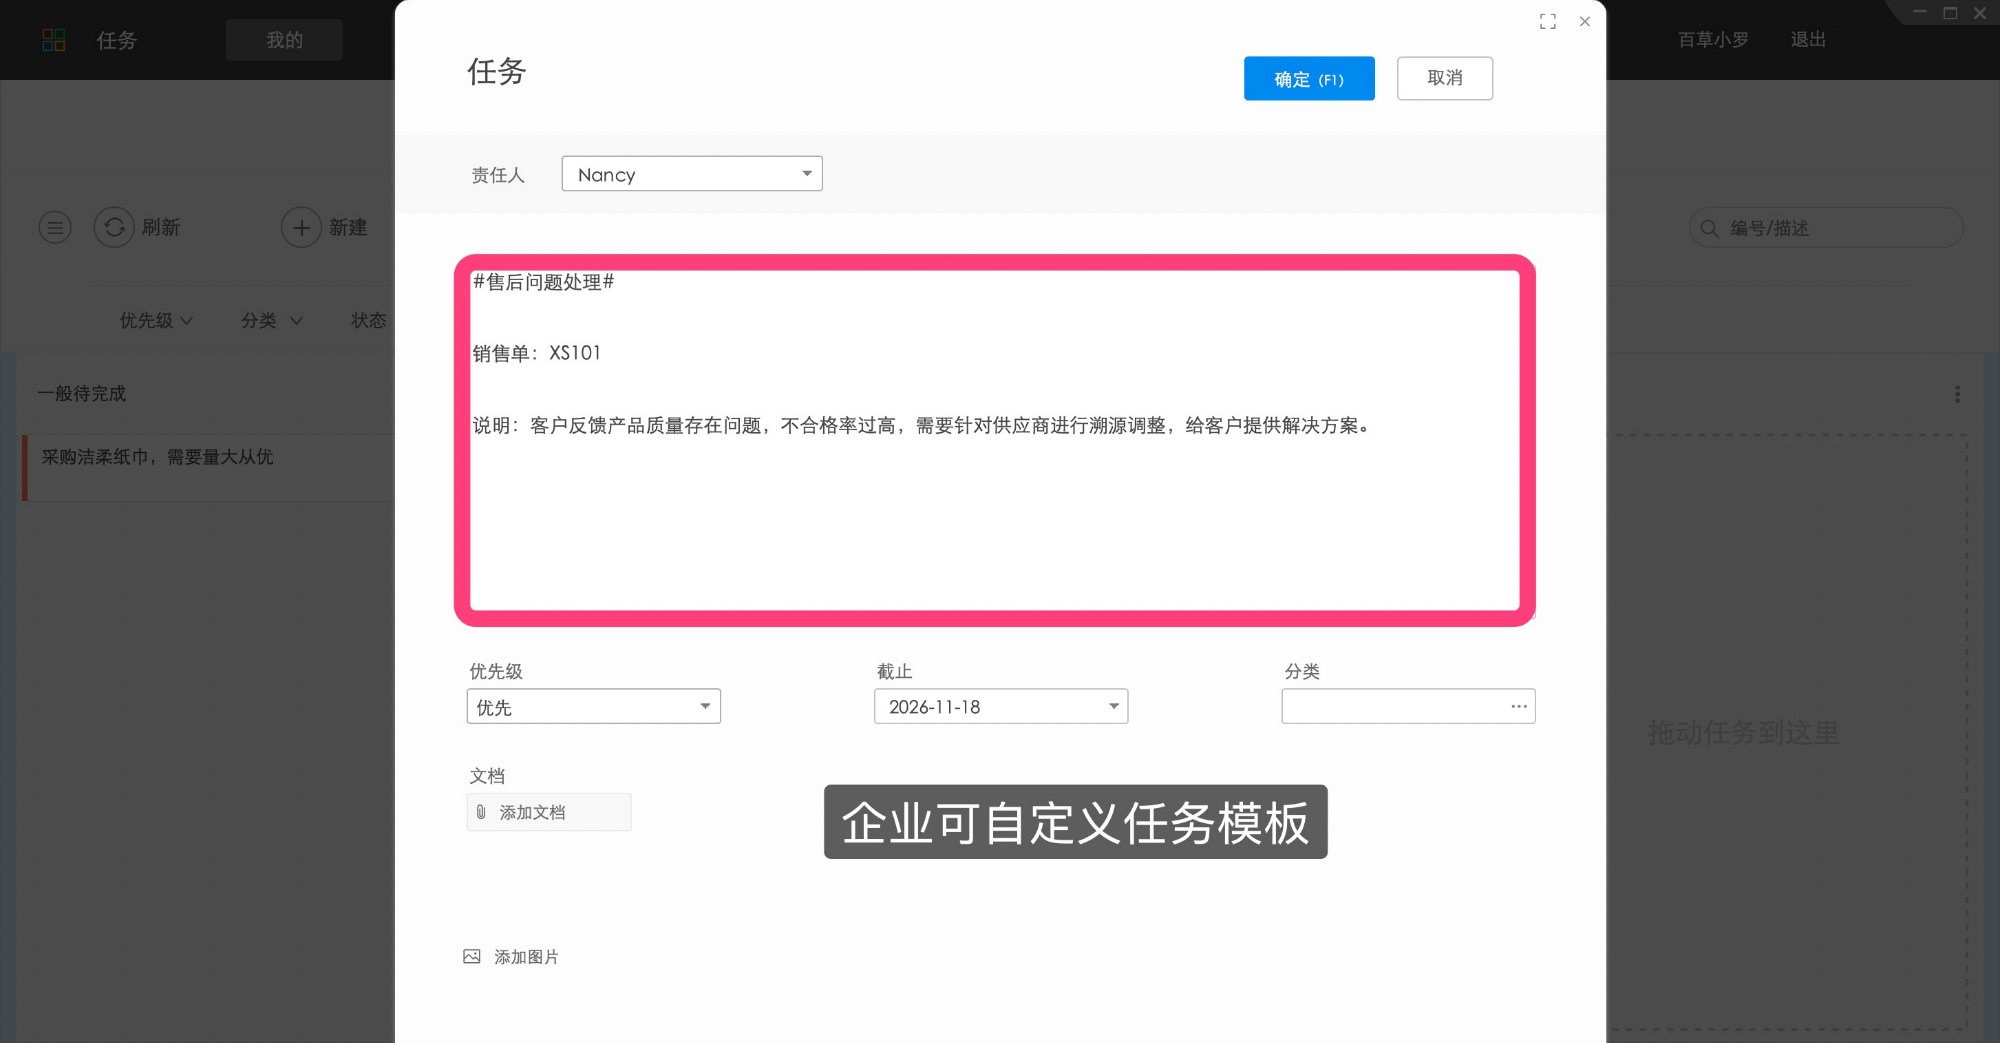Viewport: 2000px width, 1043px height.
Task: Click the 添加图片 image icon
Action: (472, 957)
